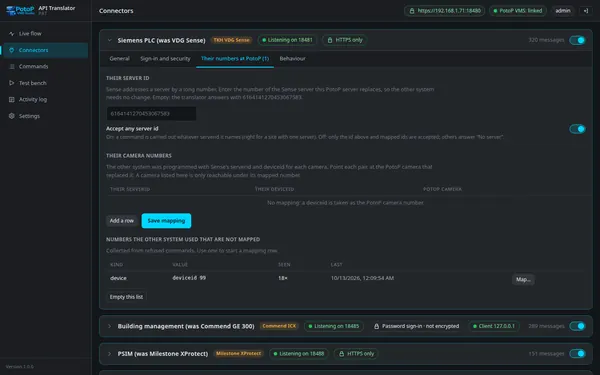
Task: Disable the Siemens PLC connector switch
Action: pos(577,40)
